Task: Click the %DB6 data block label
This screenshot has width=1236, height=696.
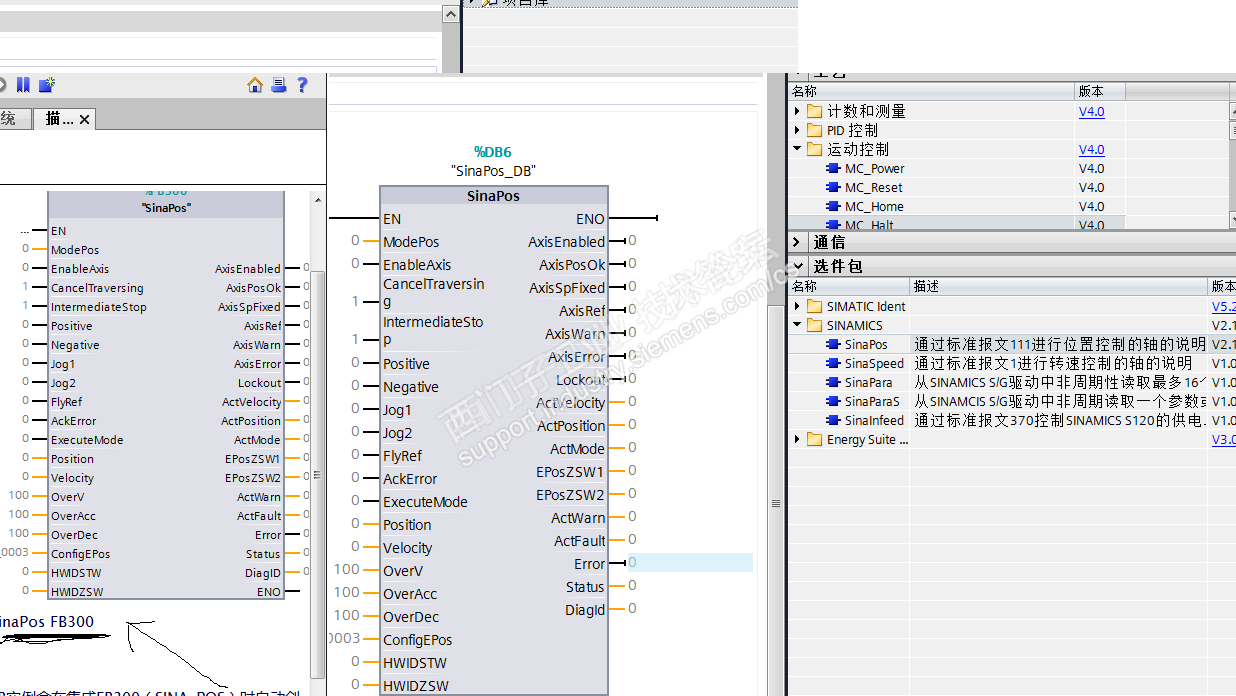Action: pyautogui.click(x=492, y=152)
